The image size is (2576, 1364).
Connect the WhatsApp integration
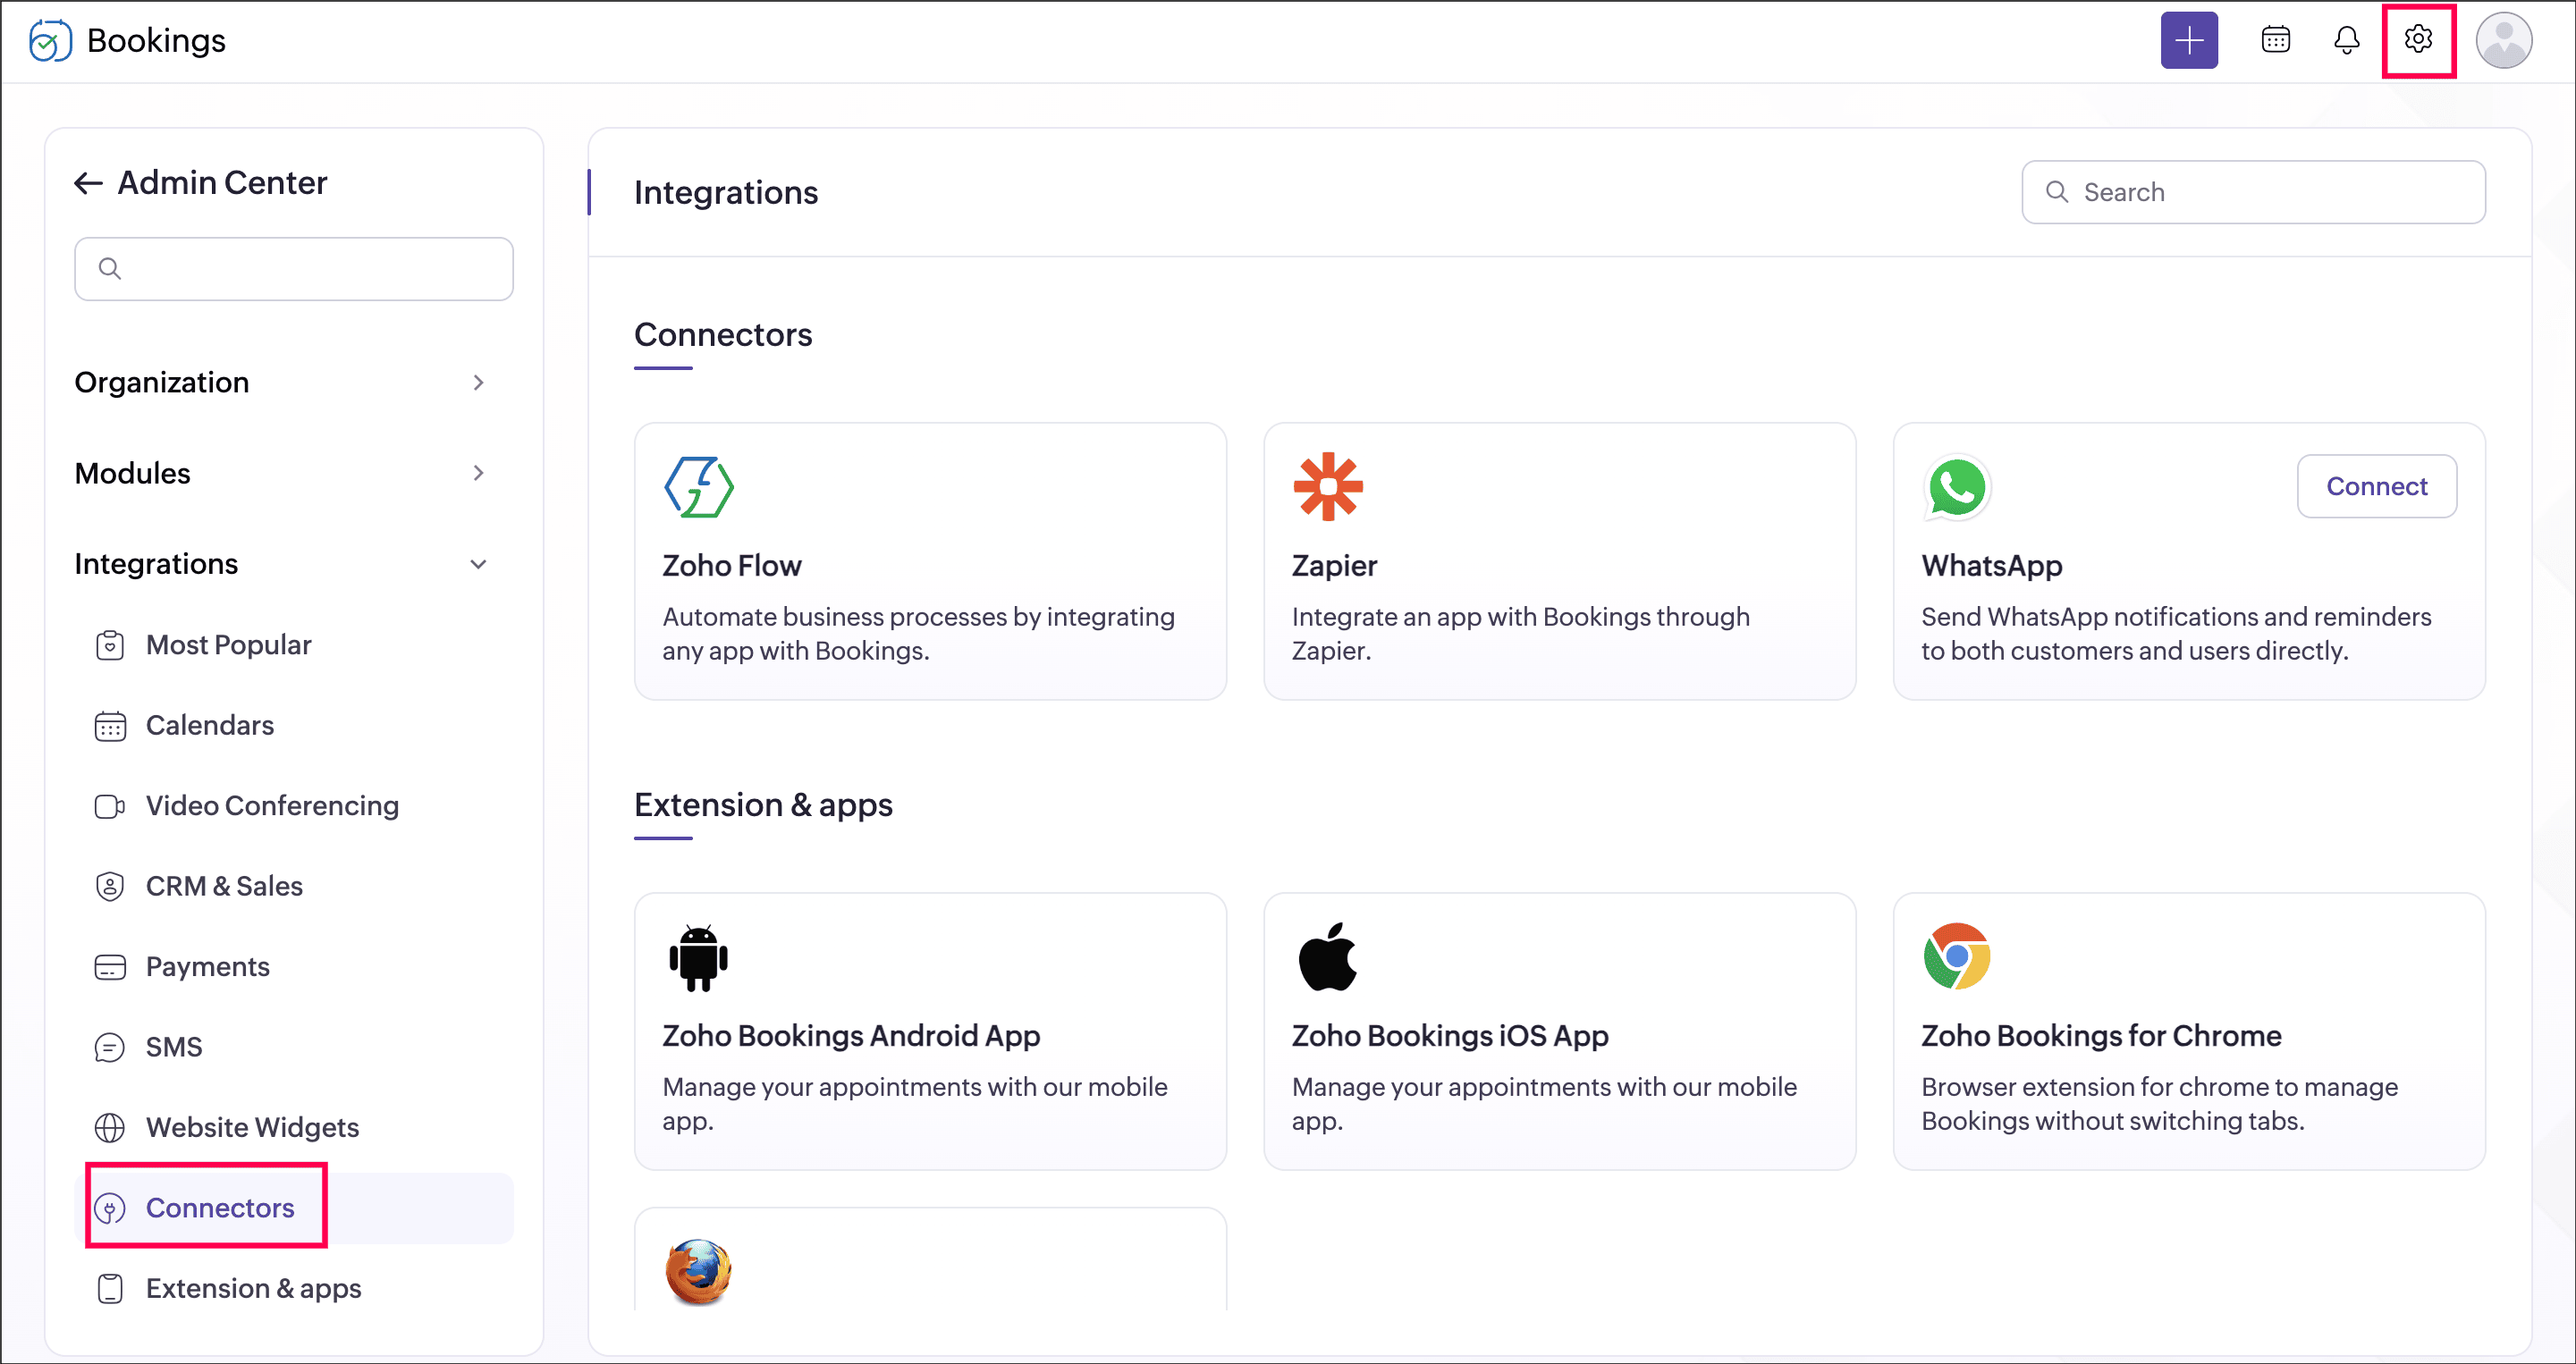pos(2375,487)
